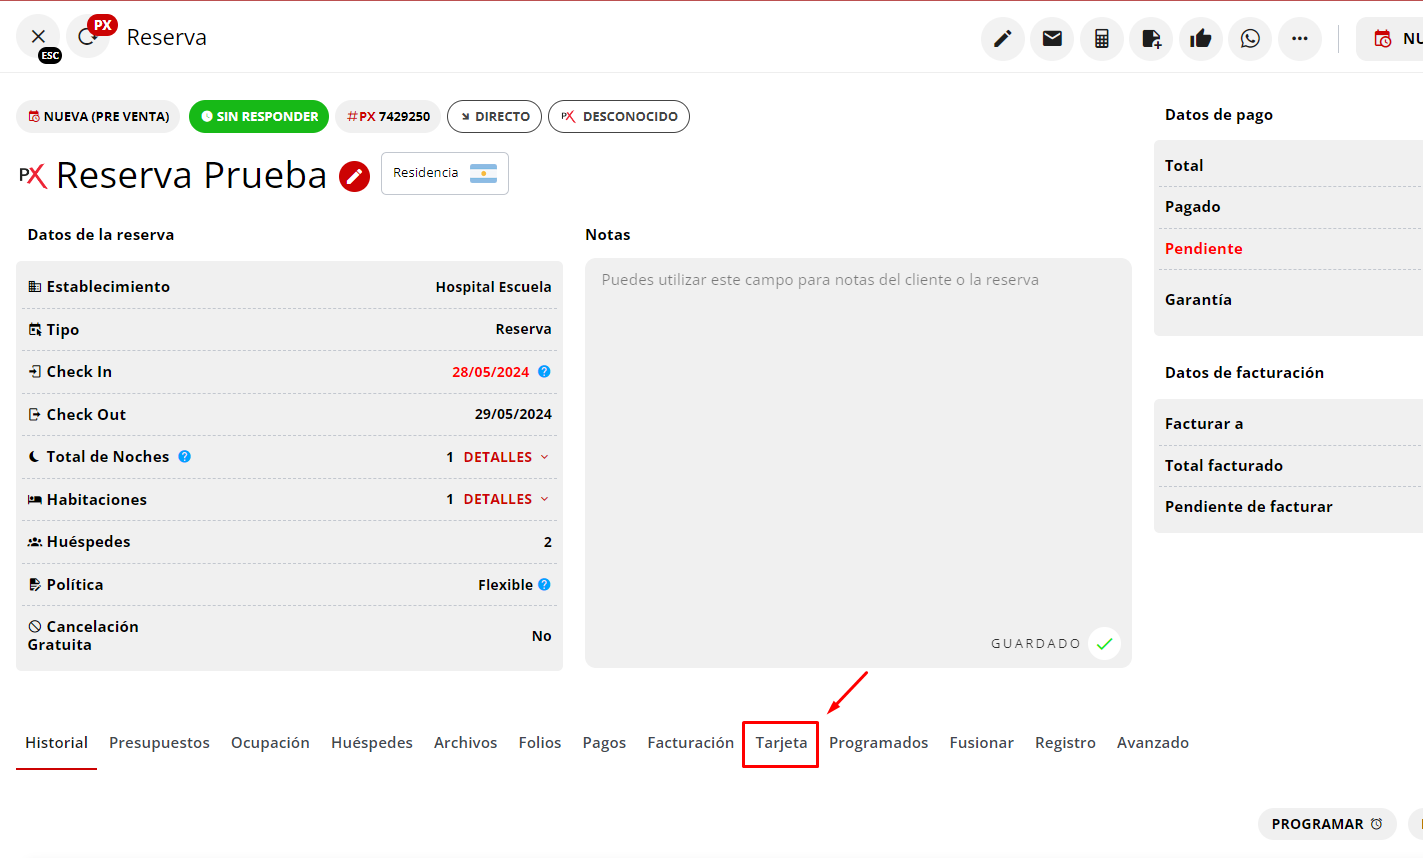
Task: Click the PROGRAMAR button
Action: (x=1326, y=824)
